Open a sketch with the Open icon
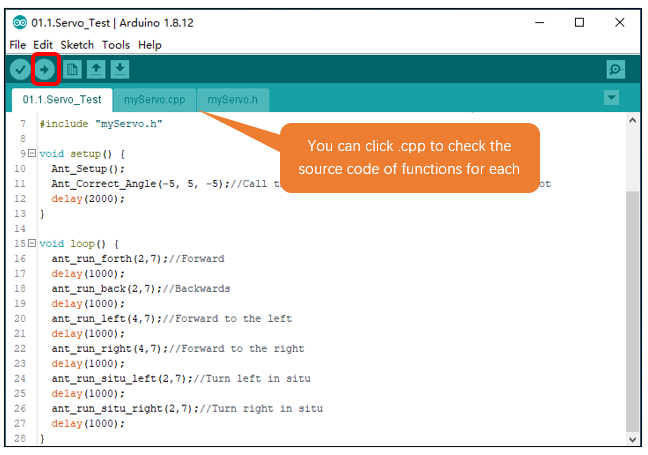This screenshot has height=455, width=648. [x=96, y=69]
